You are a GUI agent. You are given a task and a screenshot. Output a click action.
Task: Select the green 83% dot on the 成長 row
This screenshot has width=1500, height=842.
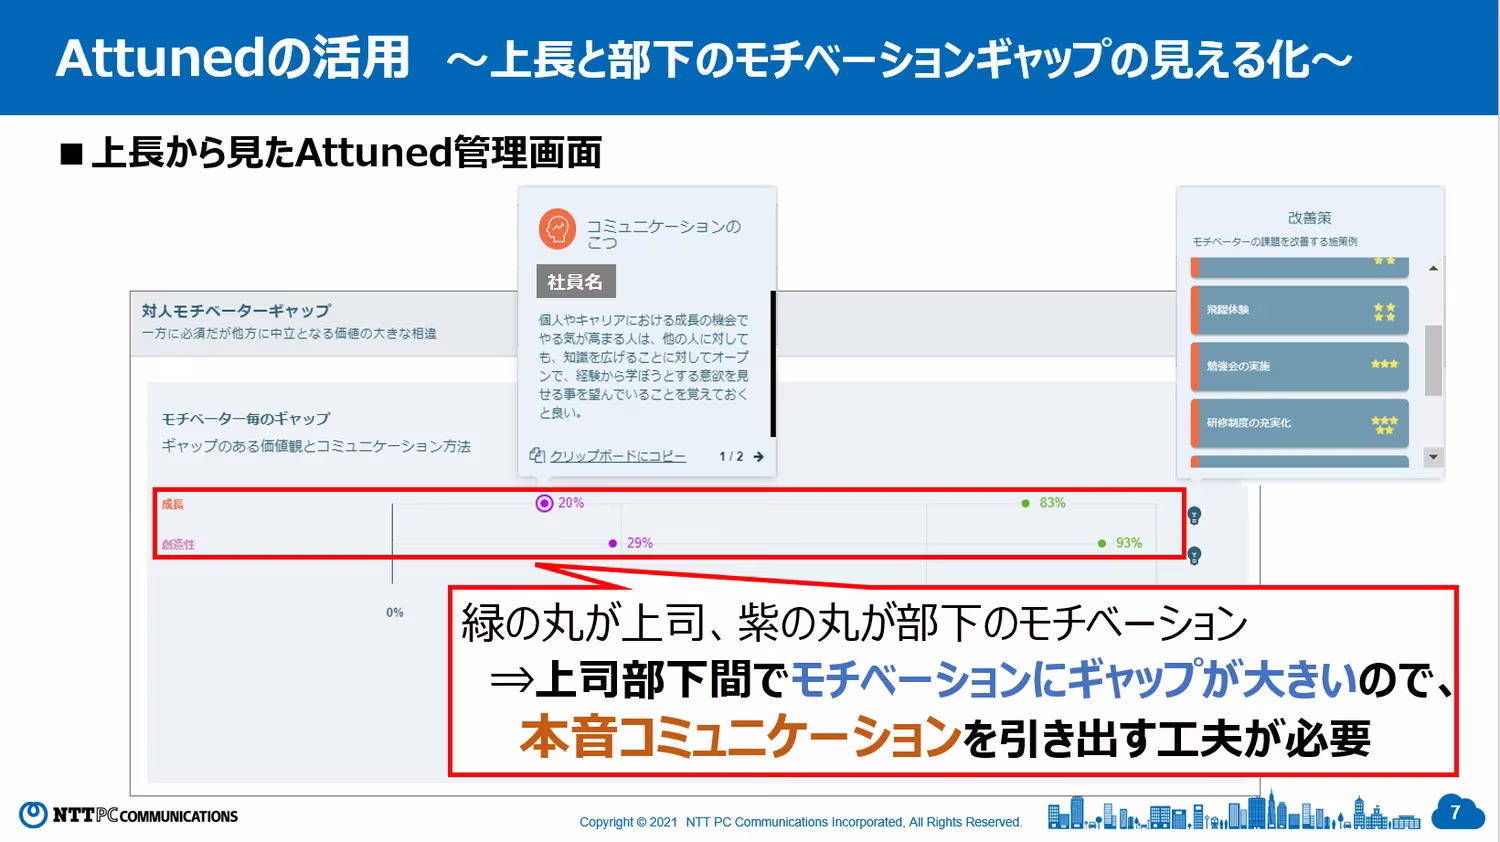(x=1025, y=503)
